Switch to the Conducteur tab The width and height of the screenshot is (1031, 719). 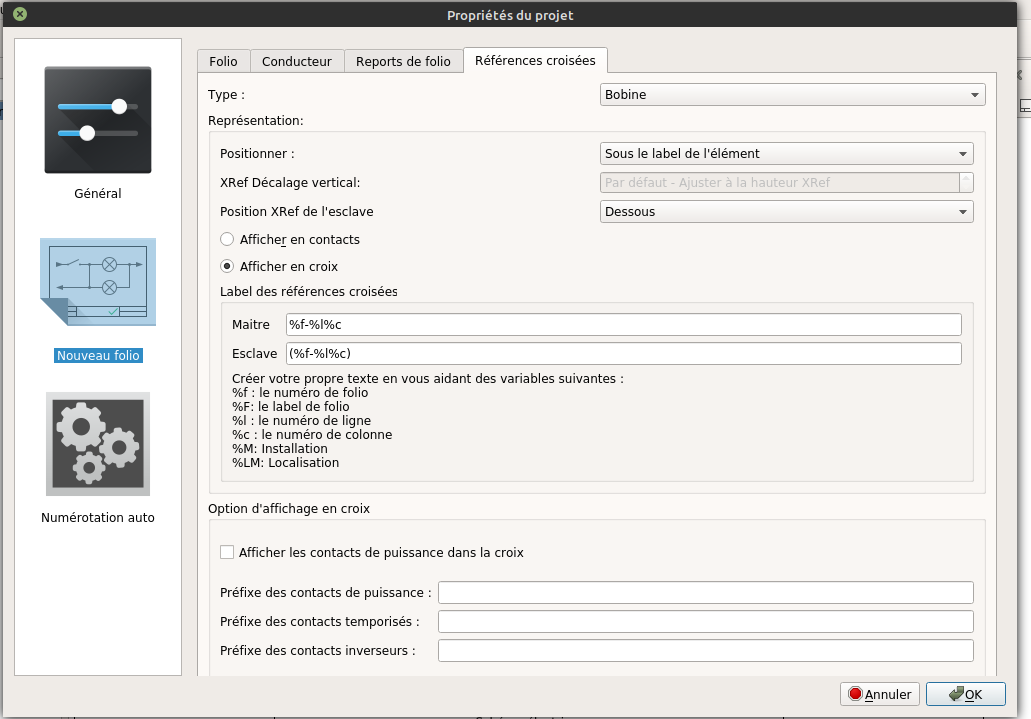pos(297,61)
